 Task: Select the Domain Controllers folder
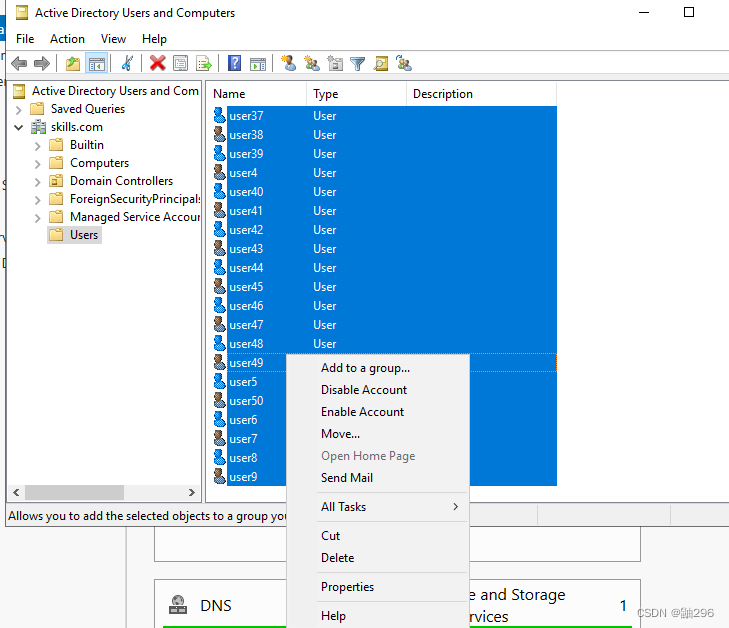tap(121, 181)
